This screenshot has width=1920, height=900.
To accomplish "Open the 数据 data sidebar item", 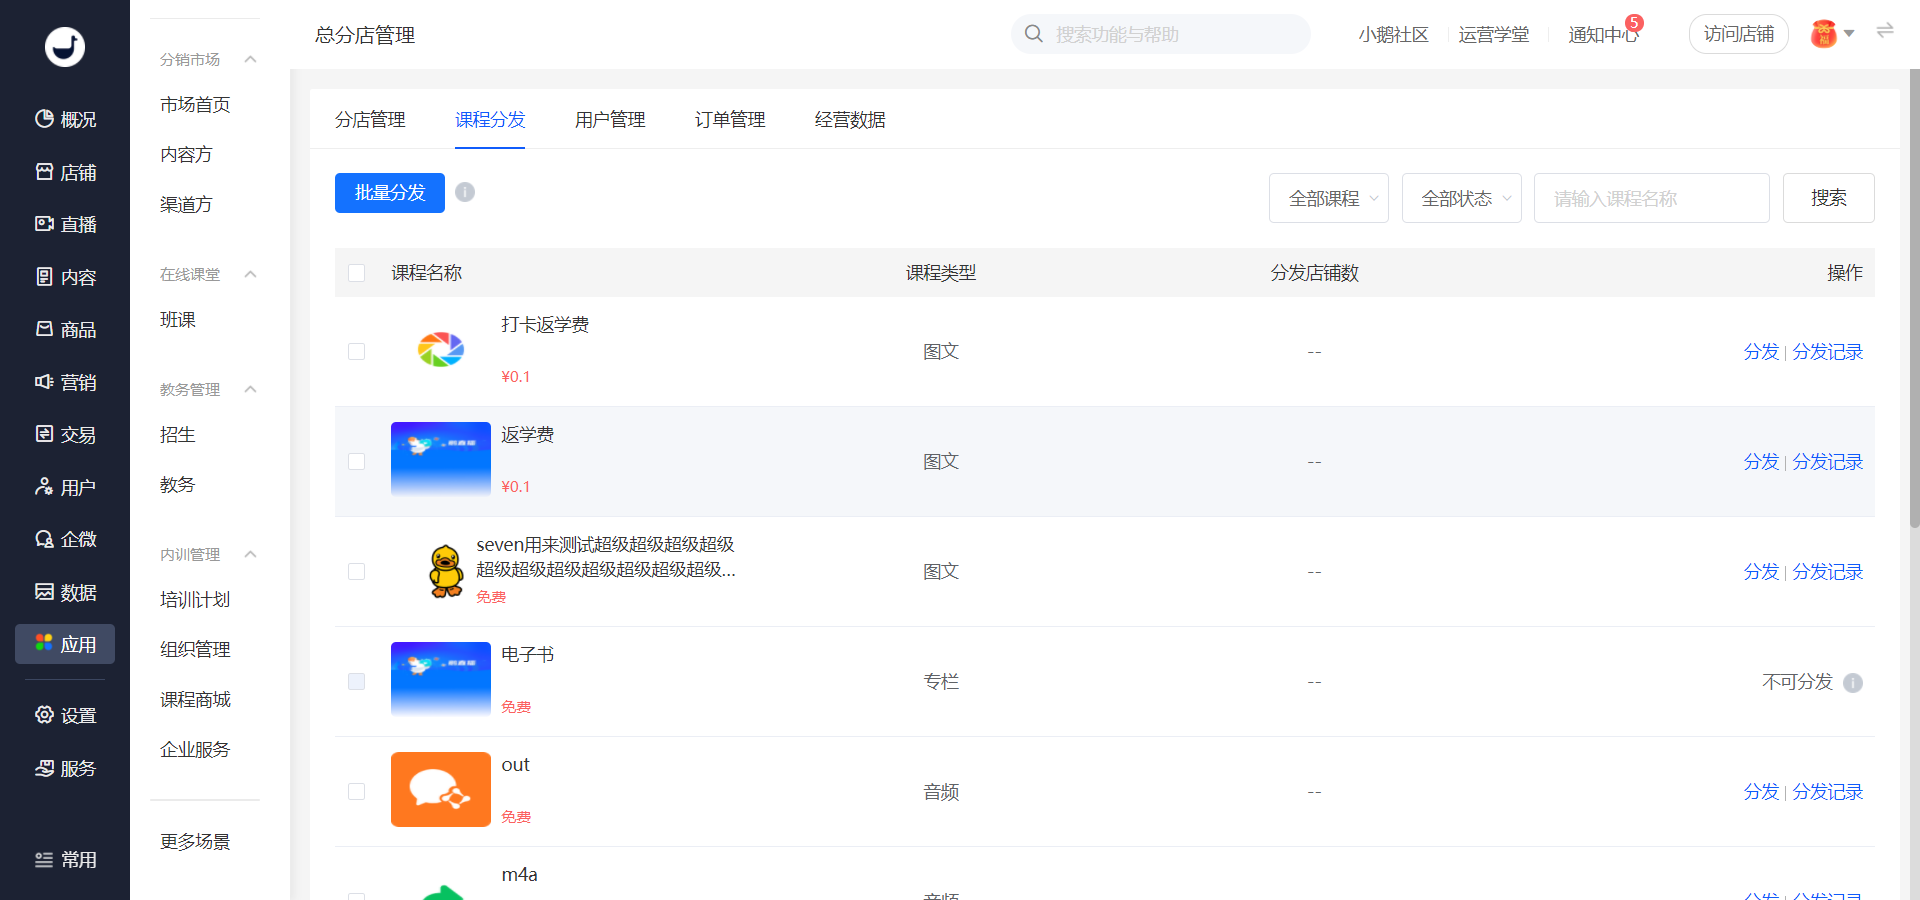I will (x=65, y=592).
